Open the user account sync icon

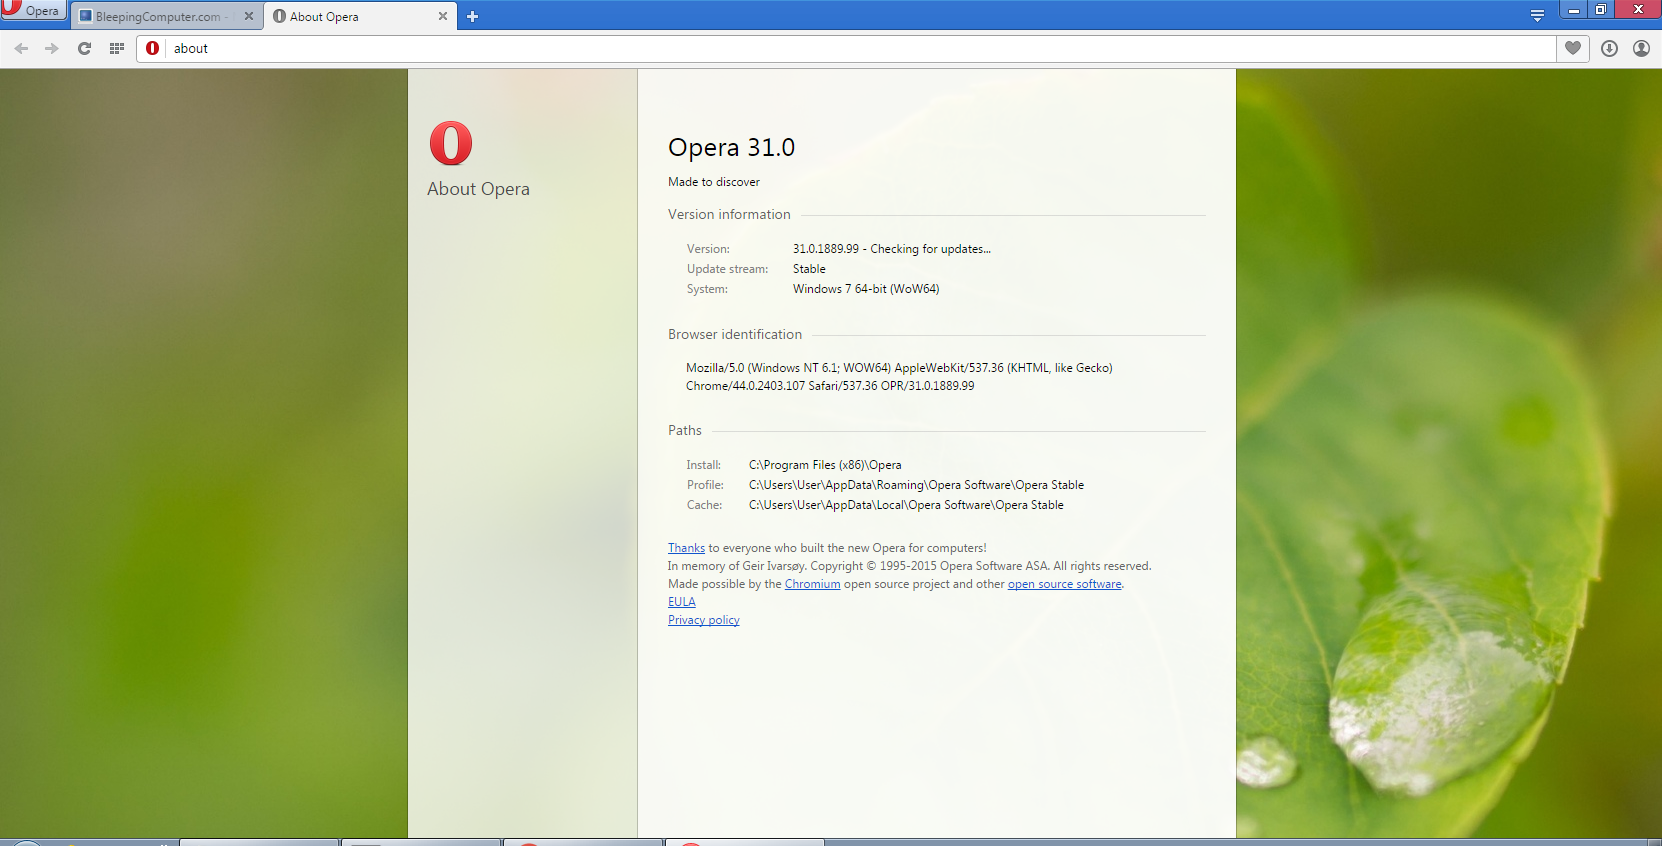coord(1641,48)
